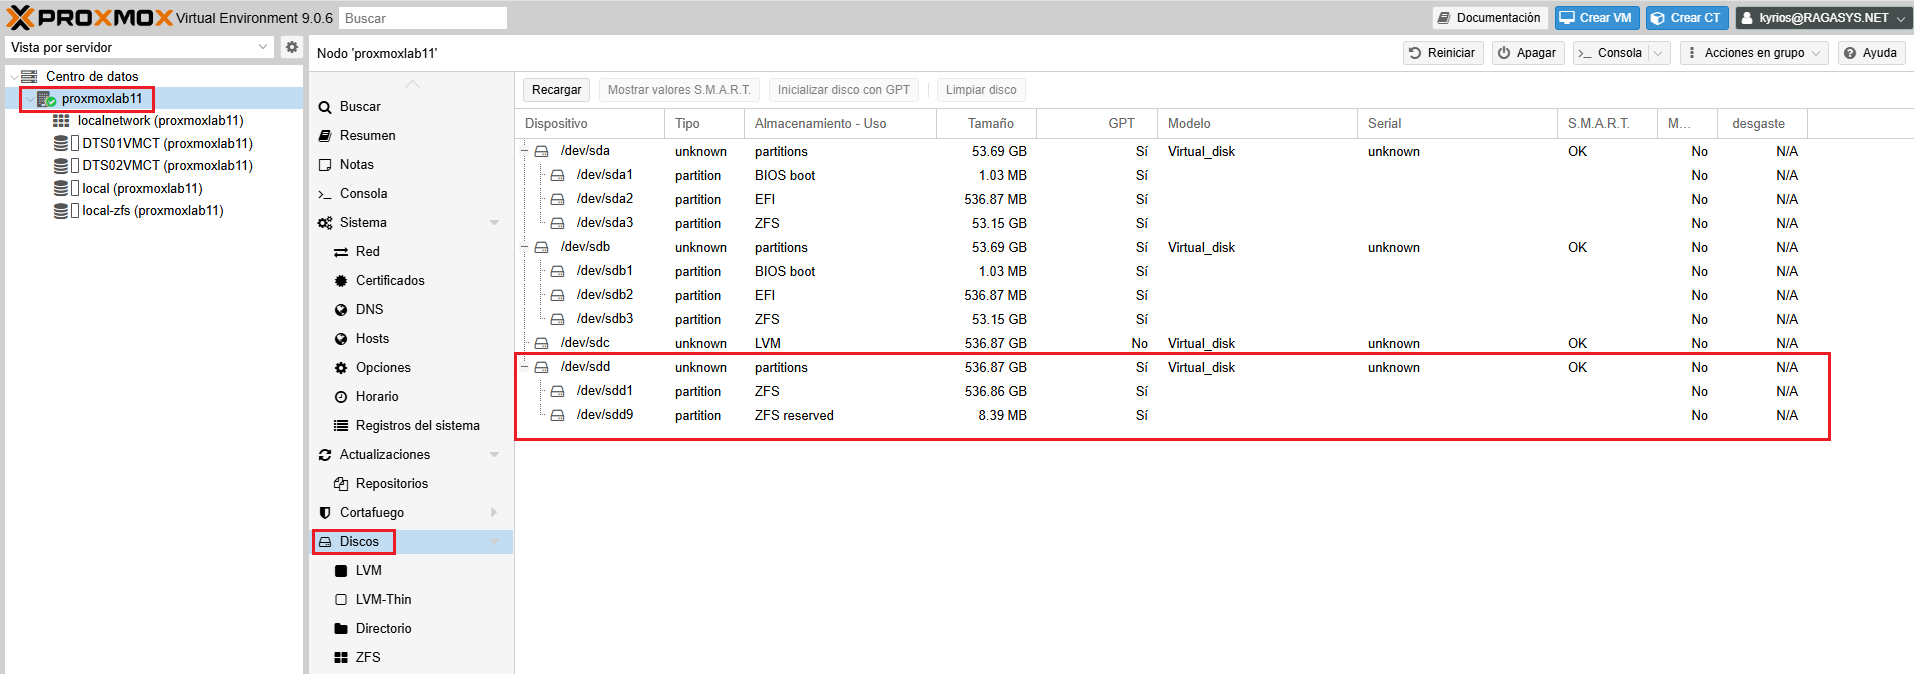Viewport: 1914px width, 674px height.
Task: Click the Crear CT button
Action: point(1687,18)
